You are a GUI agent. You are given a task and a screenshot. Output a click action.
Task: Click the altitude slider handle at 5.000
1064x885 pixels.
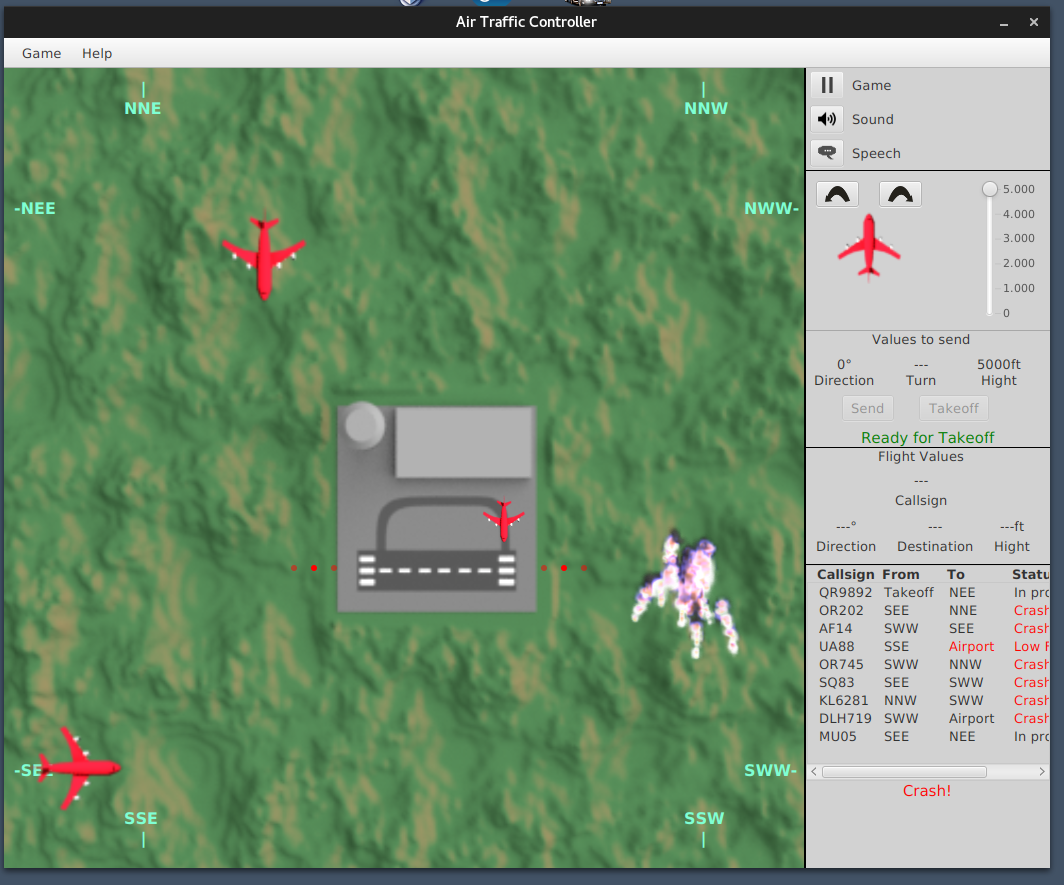[990, 189]
